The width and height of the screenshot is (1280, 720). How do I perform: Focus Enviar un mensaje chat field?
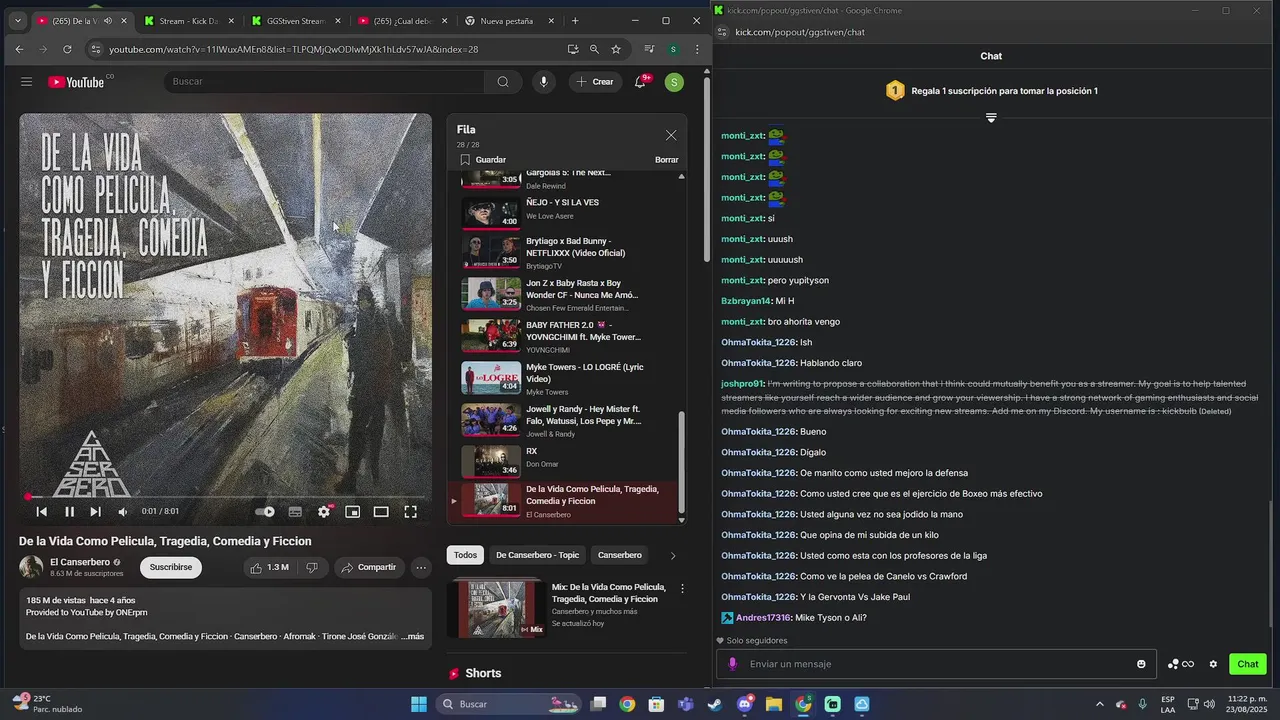coord(935,664)
